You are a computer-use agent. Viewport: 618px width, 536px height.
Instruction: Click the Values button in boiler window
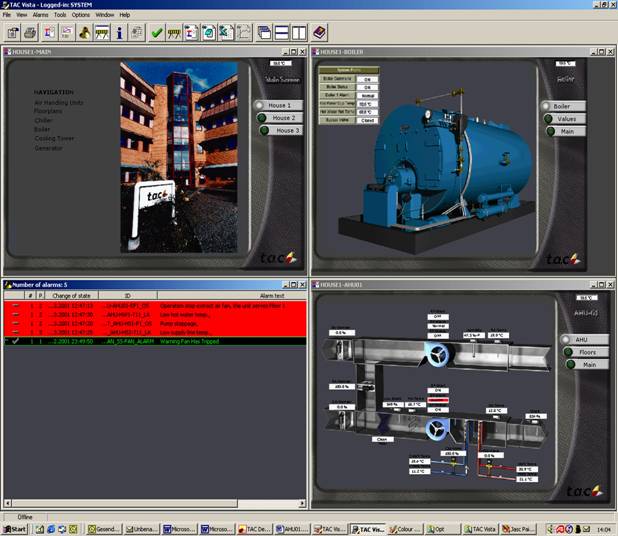[x=565, y=119]
